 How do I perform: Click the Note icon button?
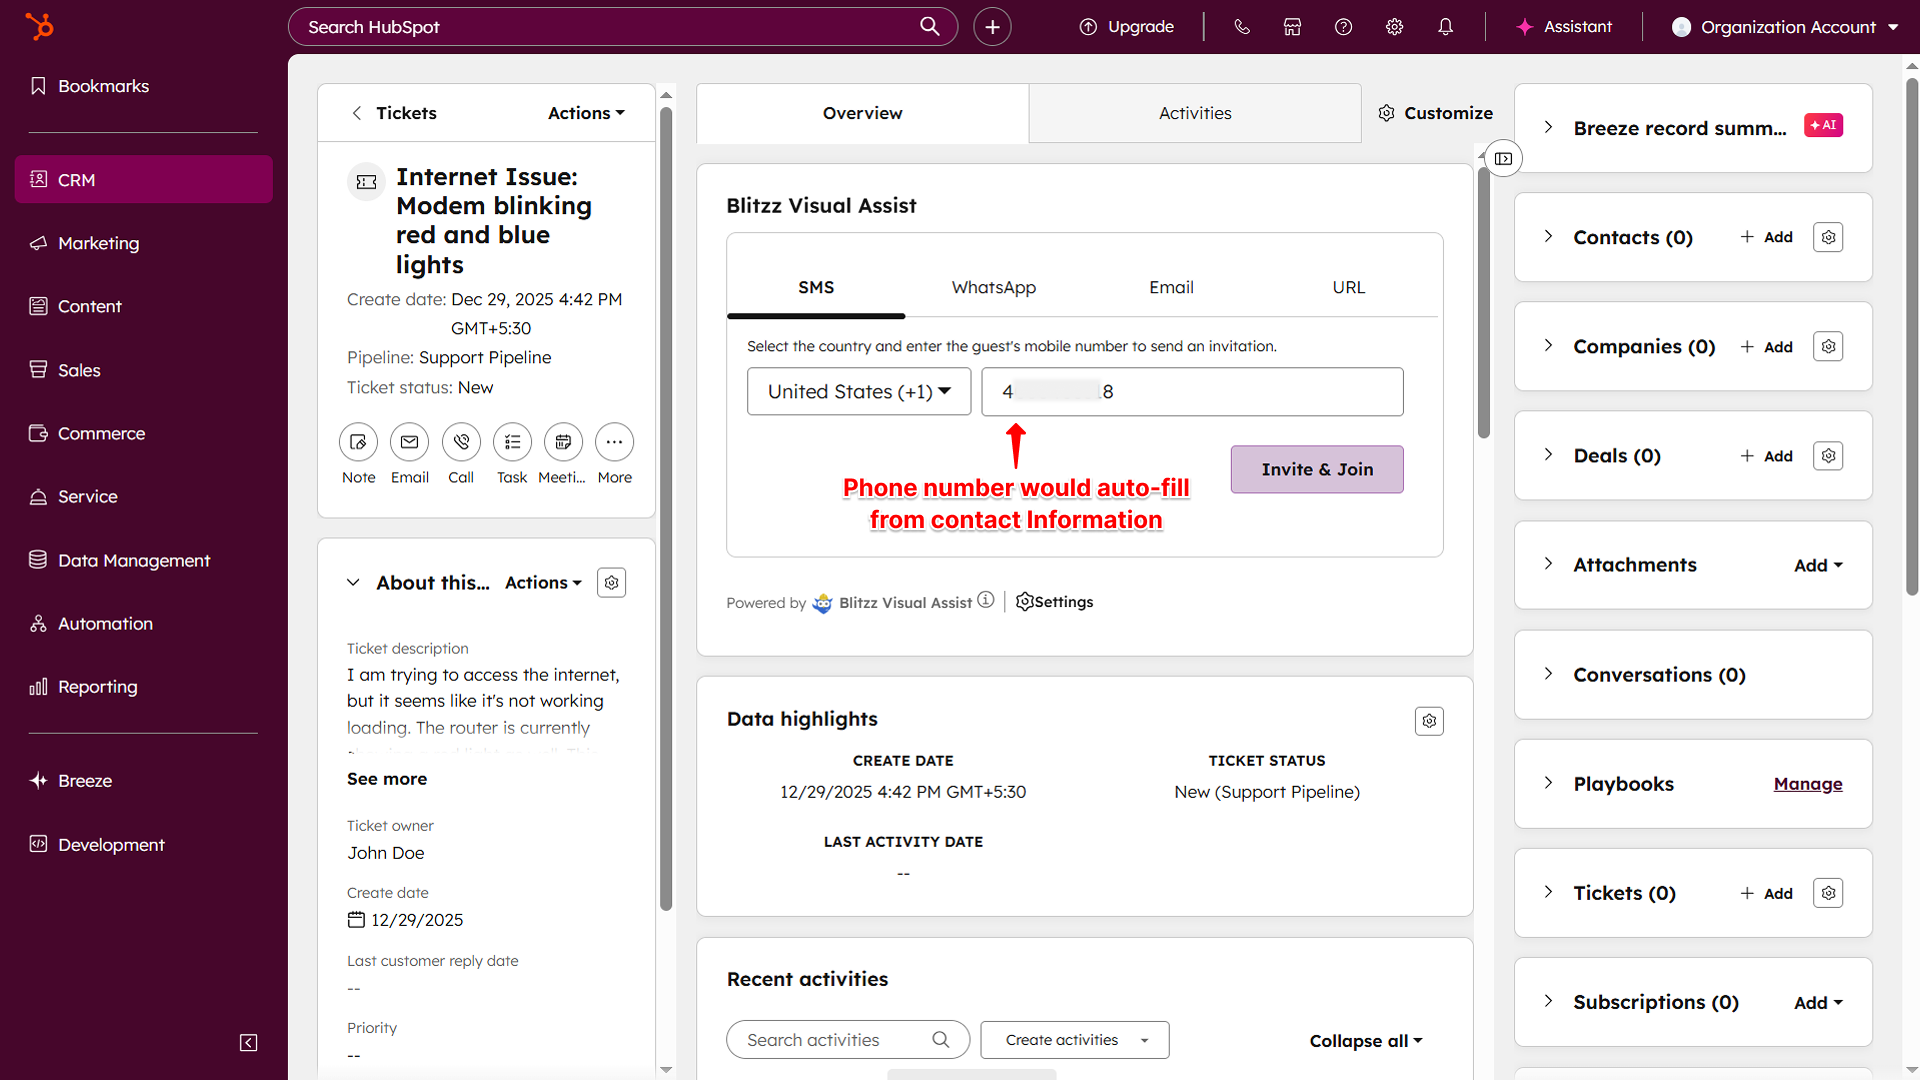tap(358, 442)
